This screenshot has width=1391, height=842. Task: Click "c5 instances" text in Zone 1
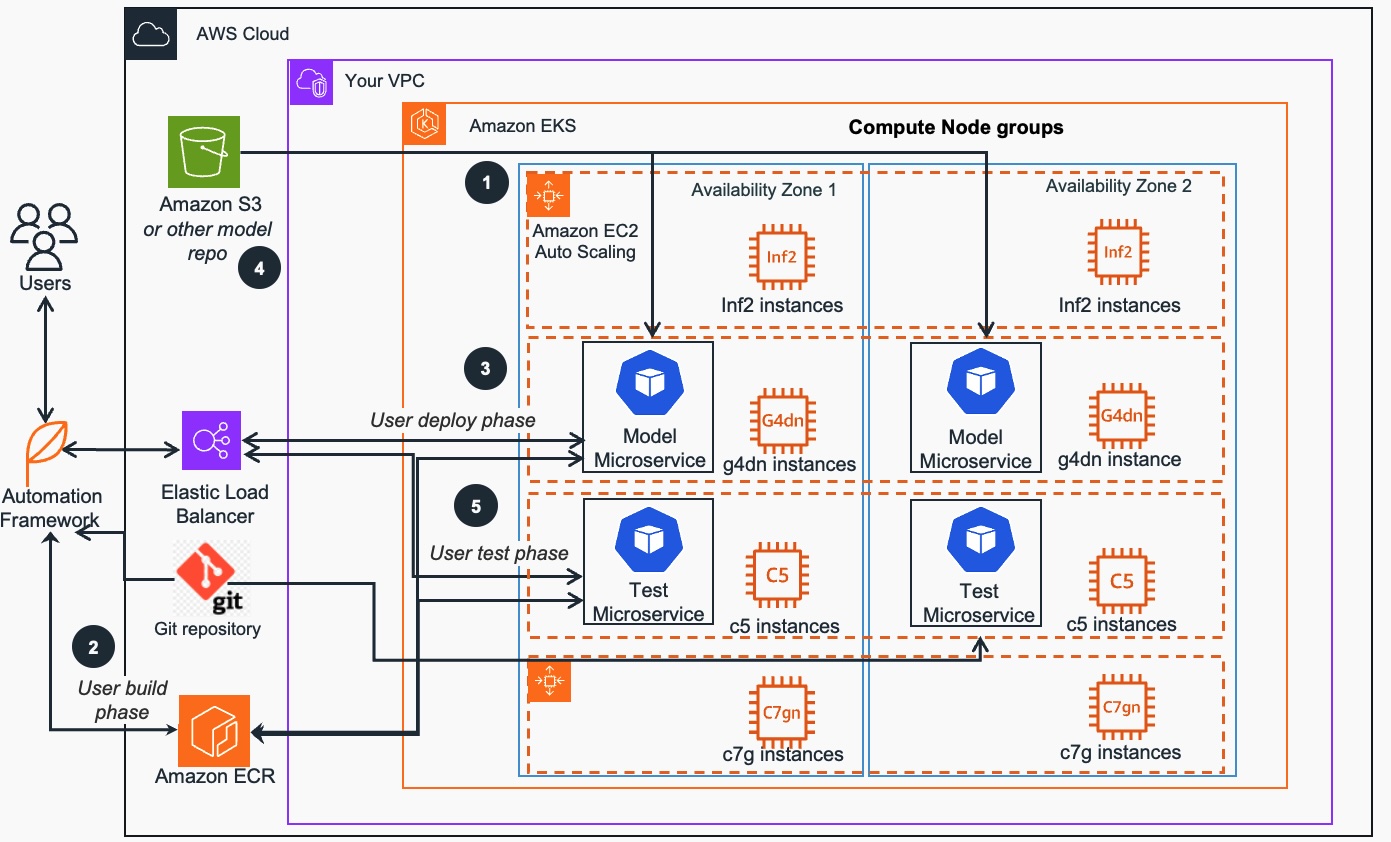click(x=784, y=627)
